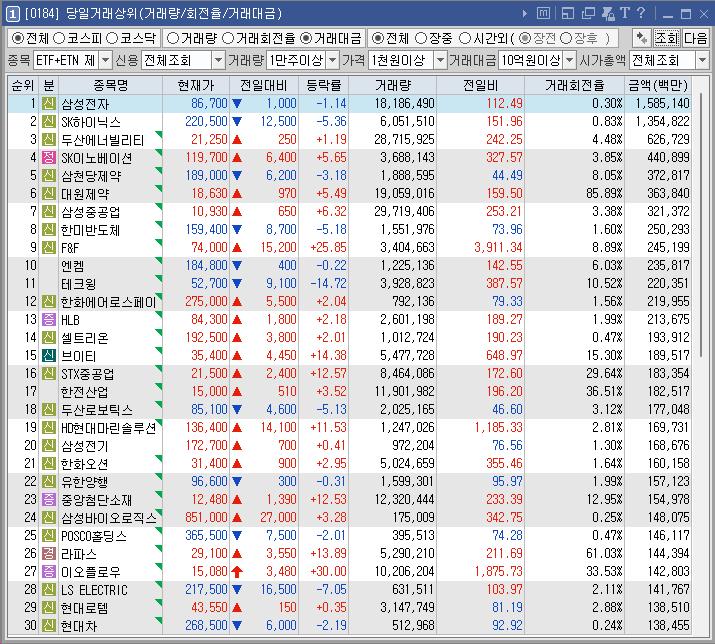The width and height of the screenshot is (715, 644).
Task: Click F&F's 등락률 value +25.85
Action: point(328,248)
